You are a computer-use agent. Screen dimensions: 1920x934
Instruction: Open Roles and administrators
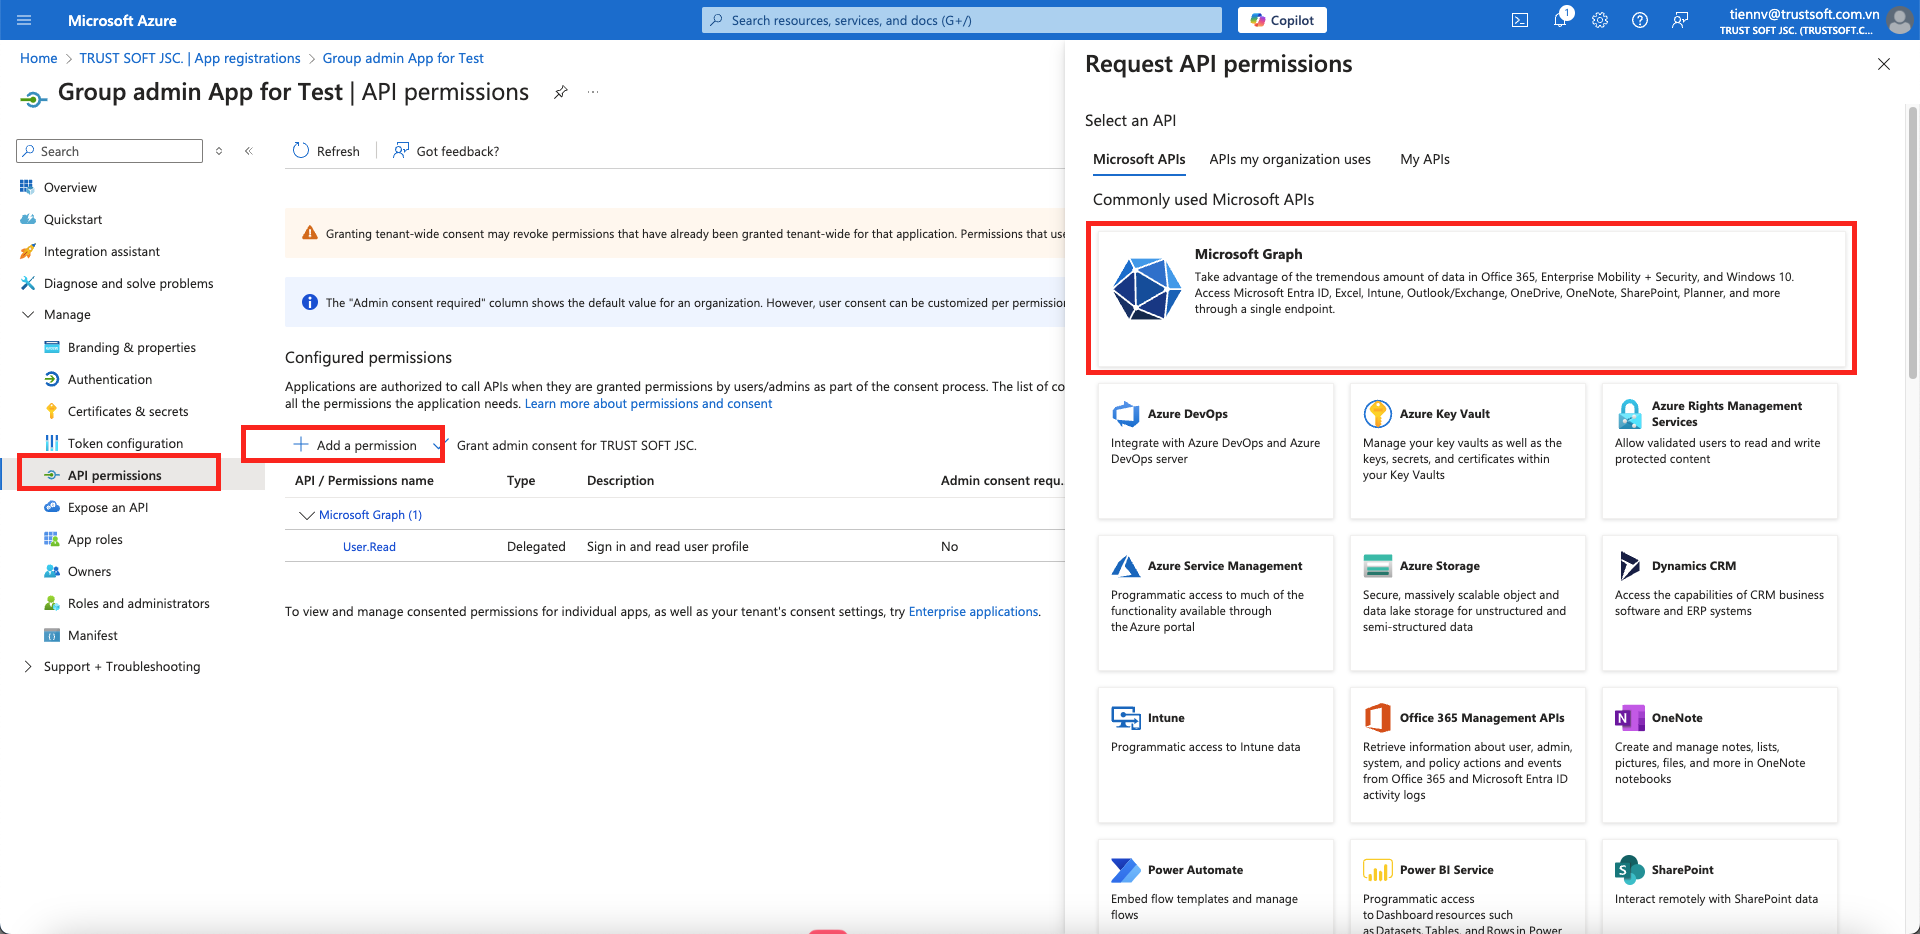[138, 603]
